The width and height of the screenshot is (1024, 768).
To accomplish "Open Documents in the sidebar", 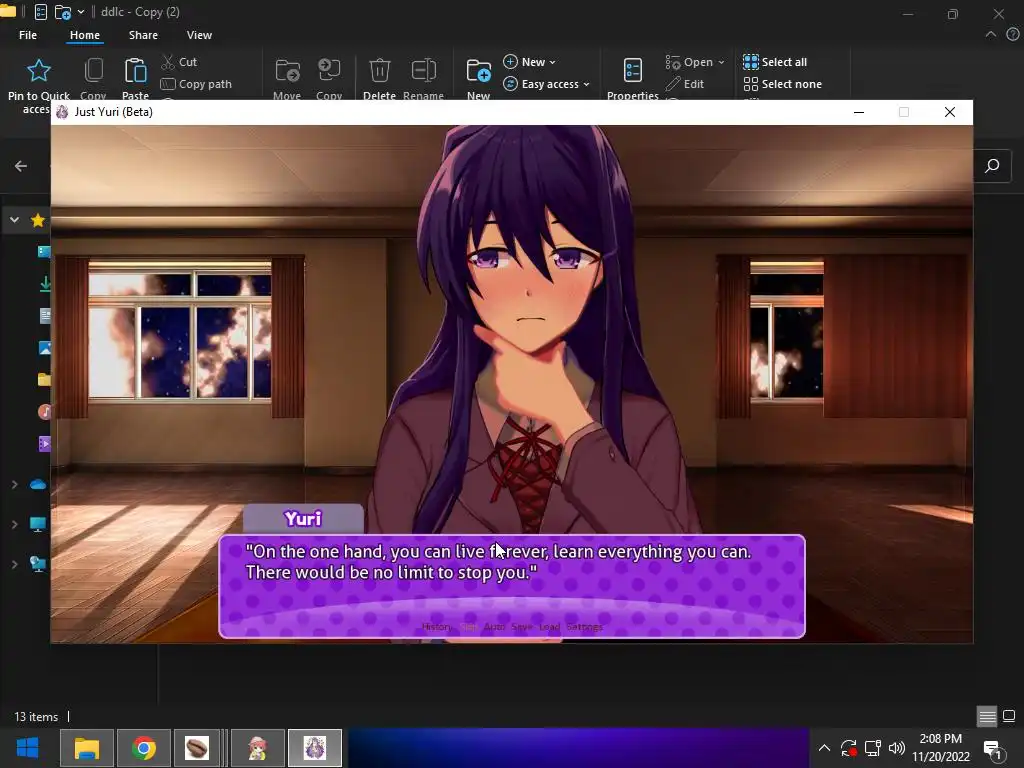I will 44,316.
